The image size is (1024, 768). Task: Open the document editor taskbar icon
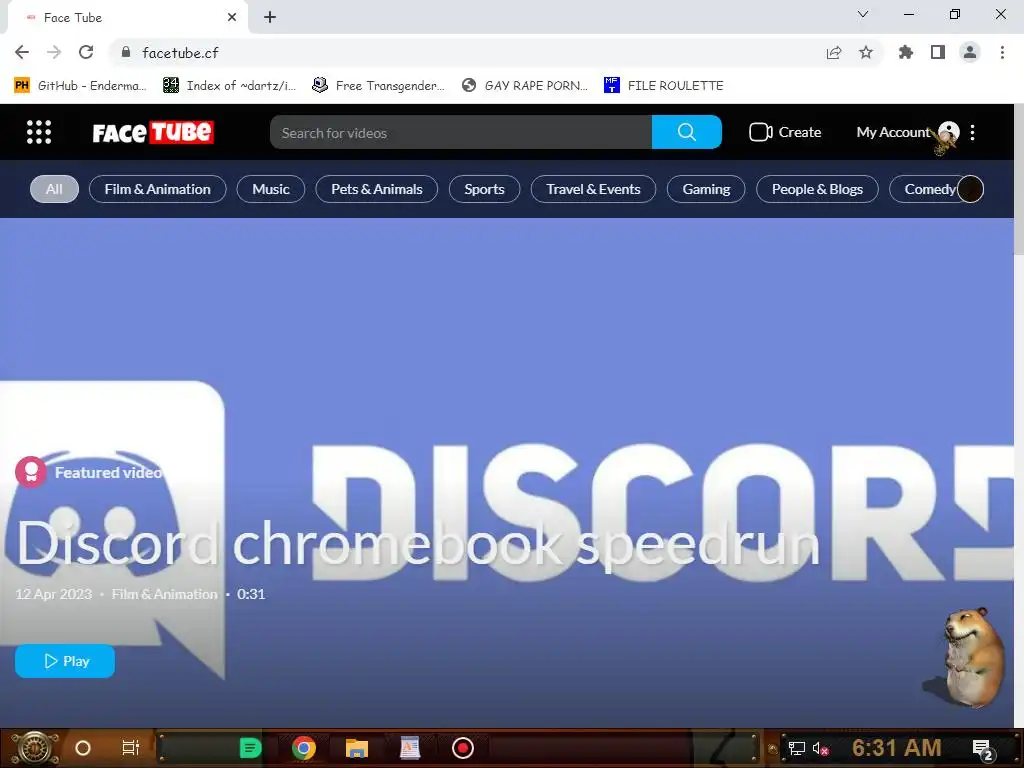click(409, 748)
